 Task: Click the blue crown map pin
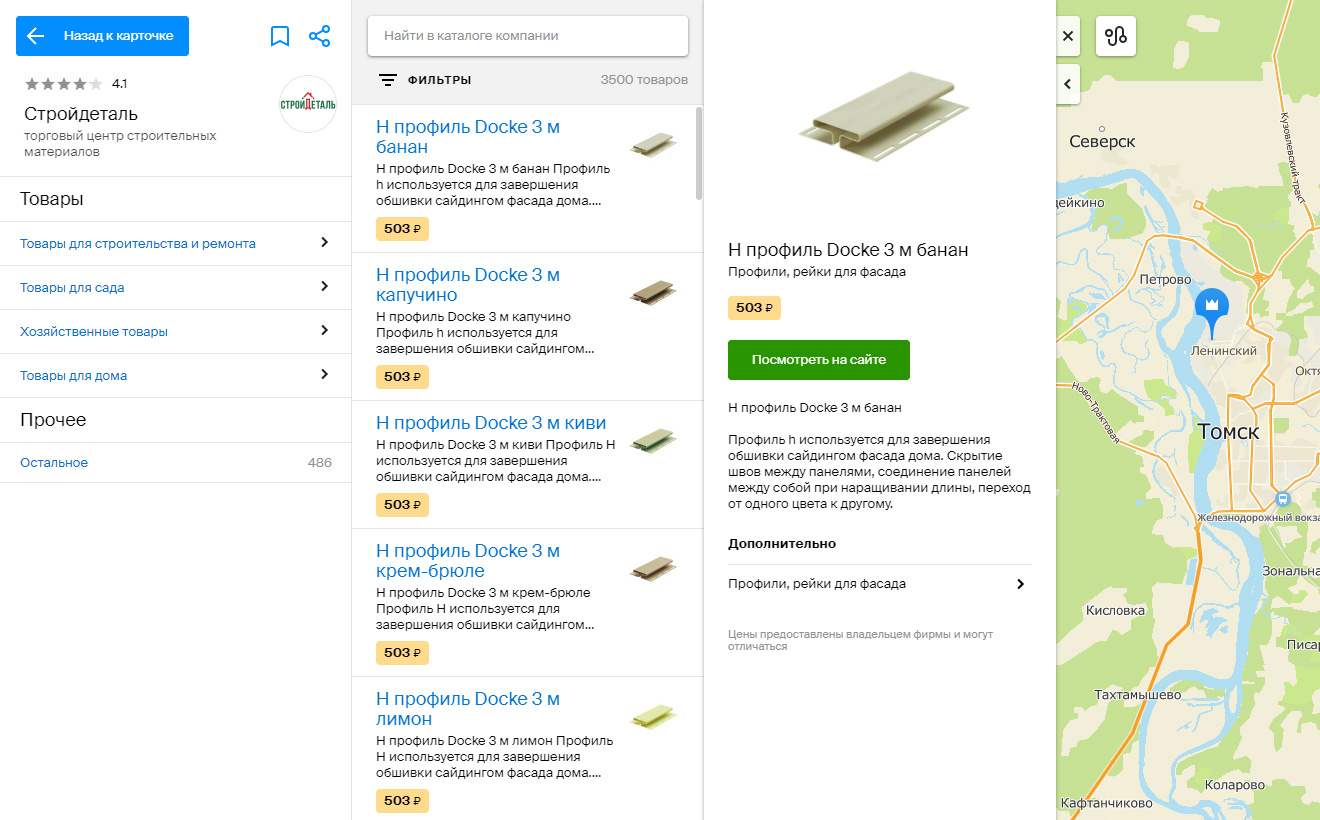(x=1210, y=306)
